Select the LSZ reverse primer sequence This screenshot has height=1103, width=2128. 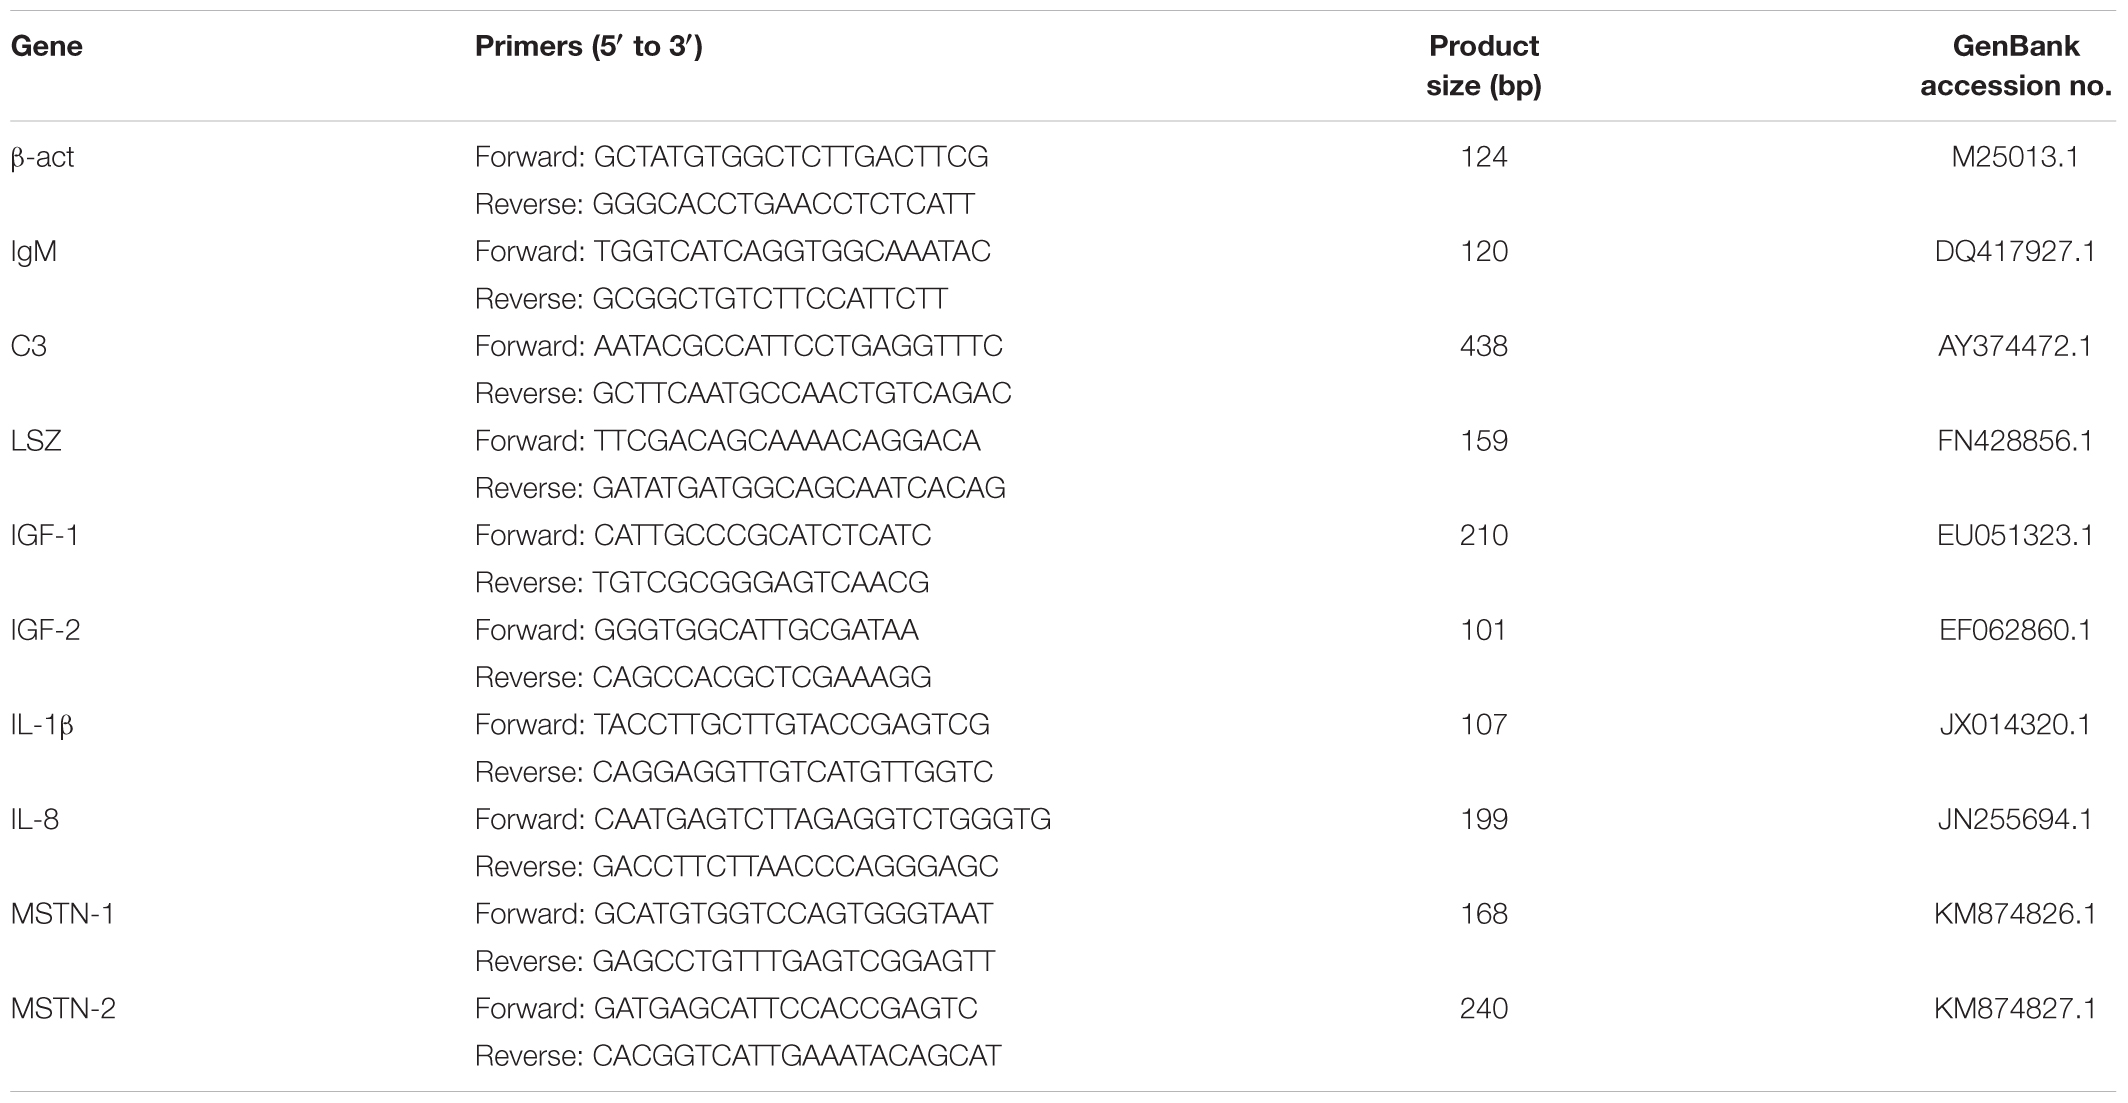tap(799, 488)
